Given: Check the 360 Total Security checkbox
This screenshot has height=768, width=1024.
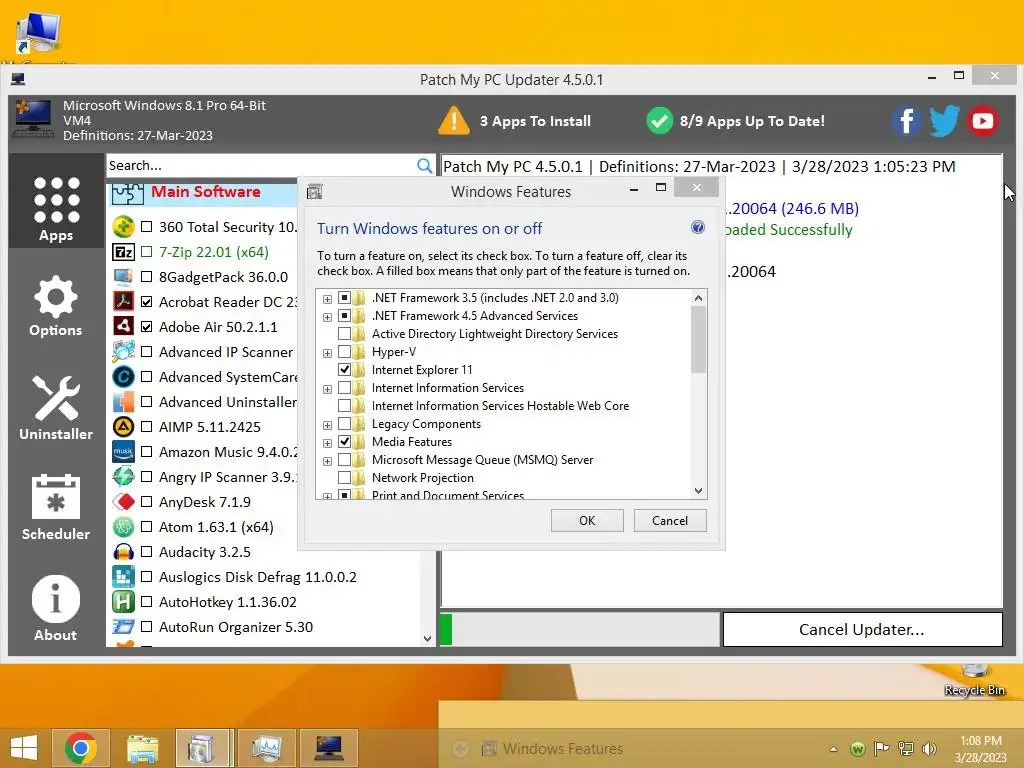Looking at the screenshot, I should tap(147, 227).
